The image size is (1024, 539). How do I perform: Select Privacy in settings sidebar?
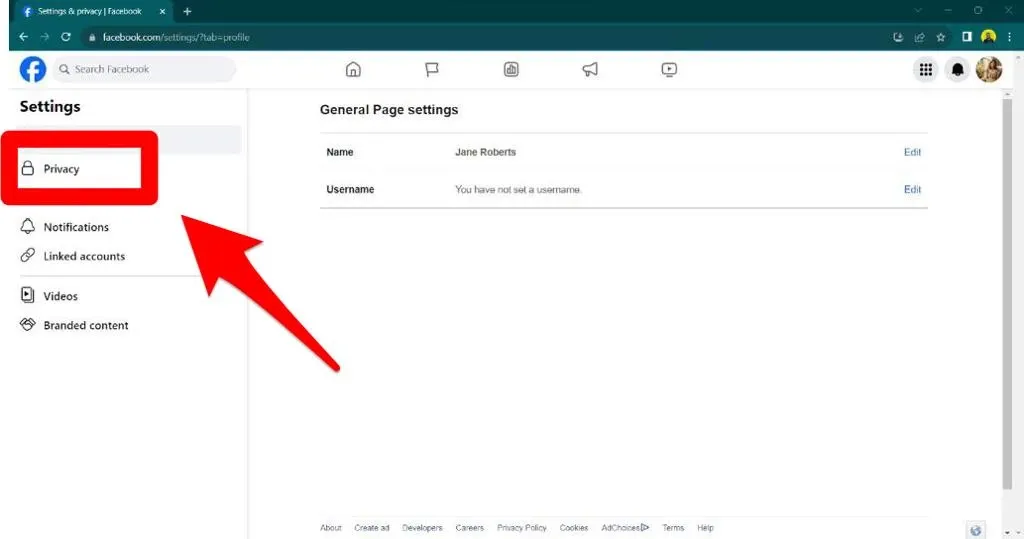tap(61, 169)
